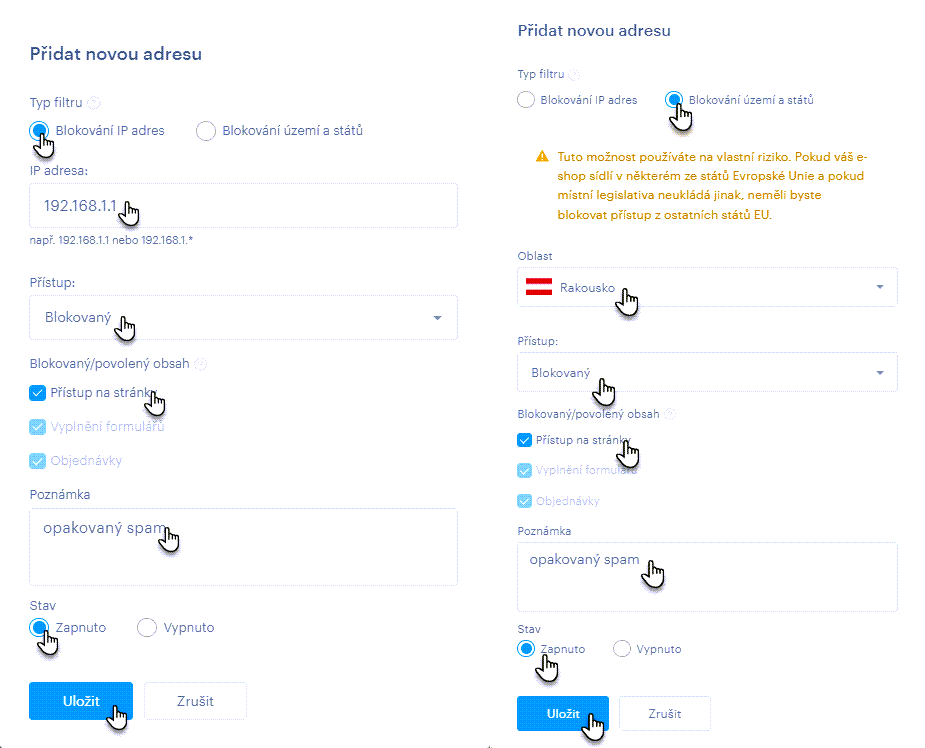Open right Přístup Blokovaný dropdown
The image size is (925, 748).
(707, 372)
